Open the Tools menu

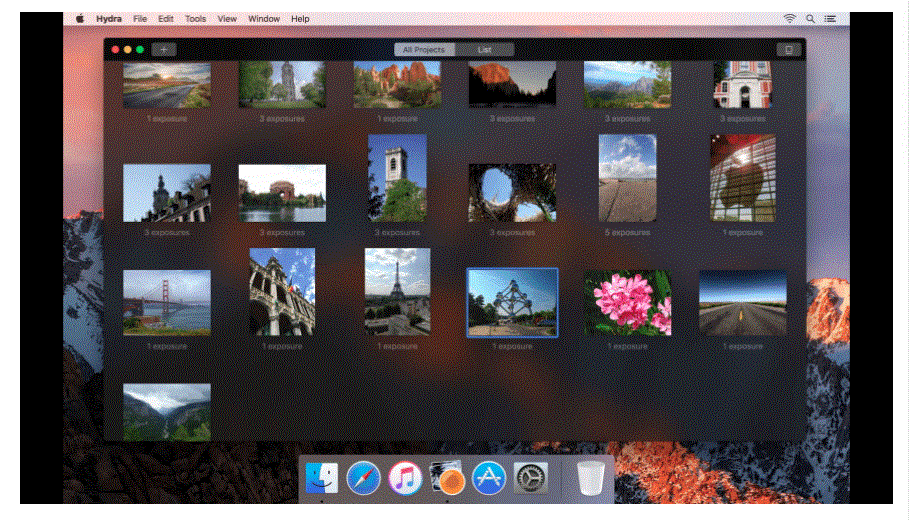point(195,19)
